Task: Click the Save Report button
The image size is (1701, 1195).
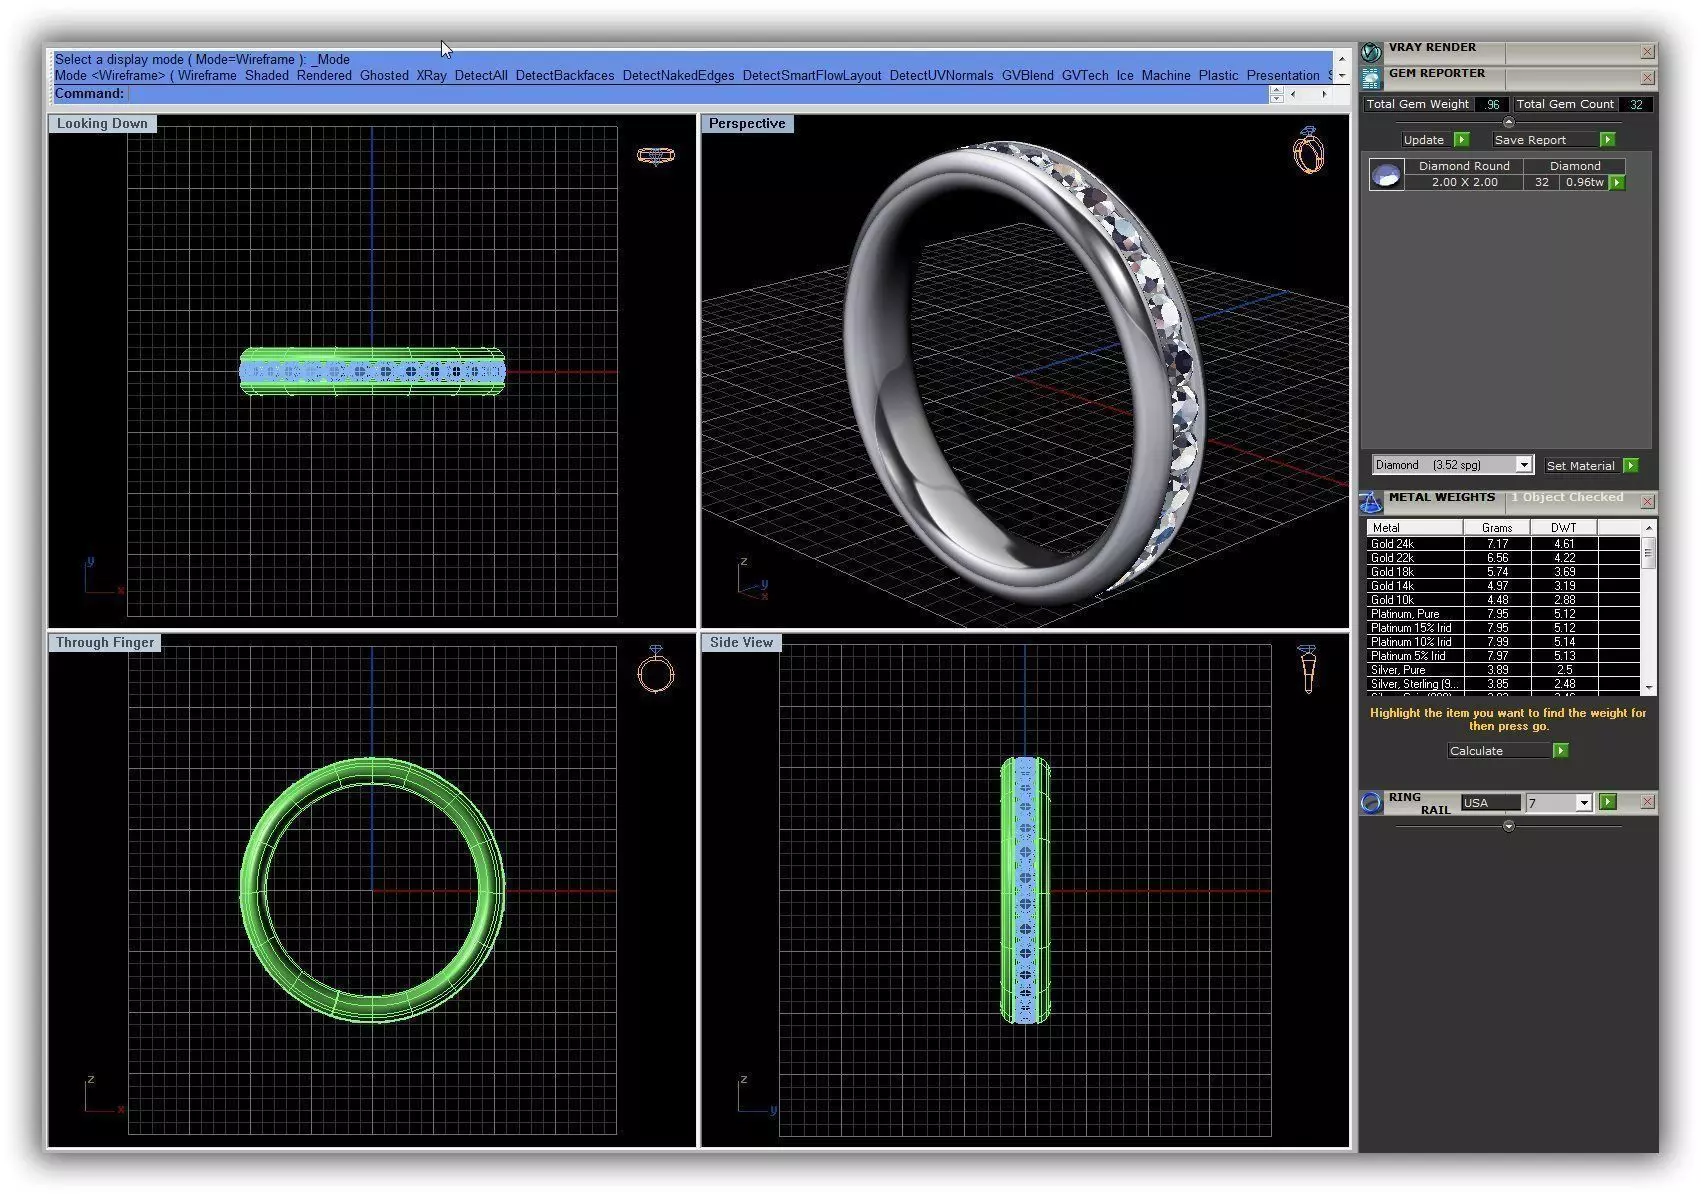Action: tap(1545, 140)
